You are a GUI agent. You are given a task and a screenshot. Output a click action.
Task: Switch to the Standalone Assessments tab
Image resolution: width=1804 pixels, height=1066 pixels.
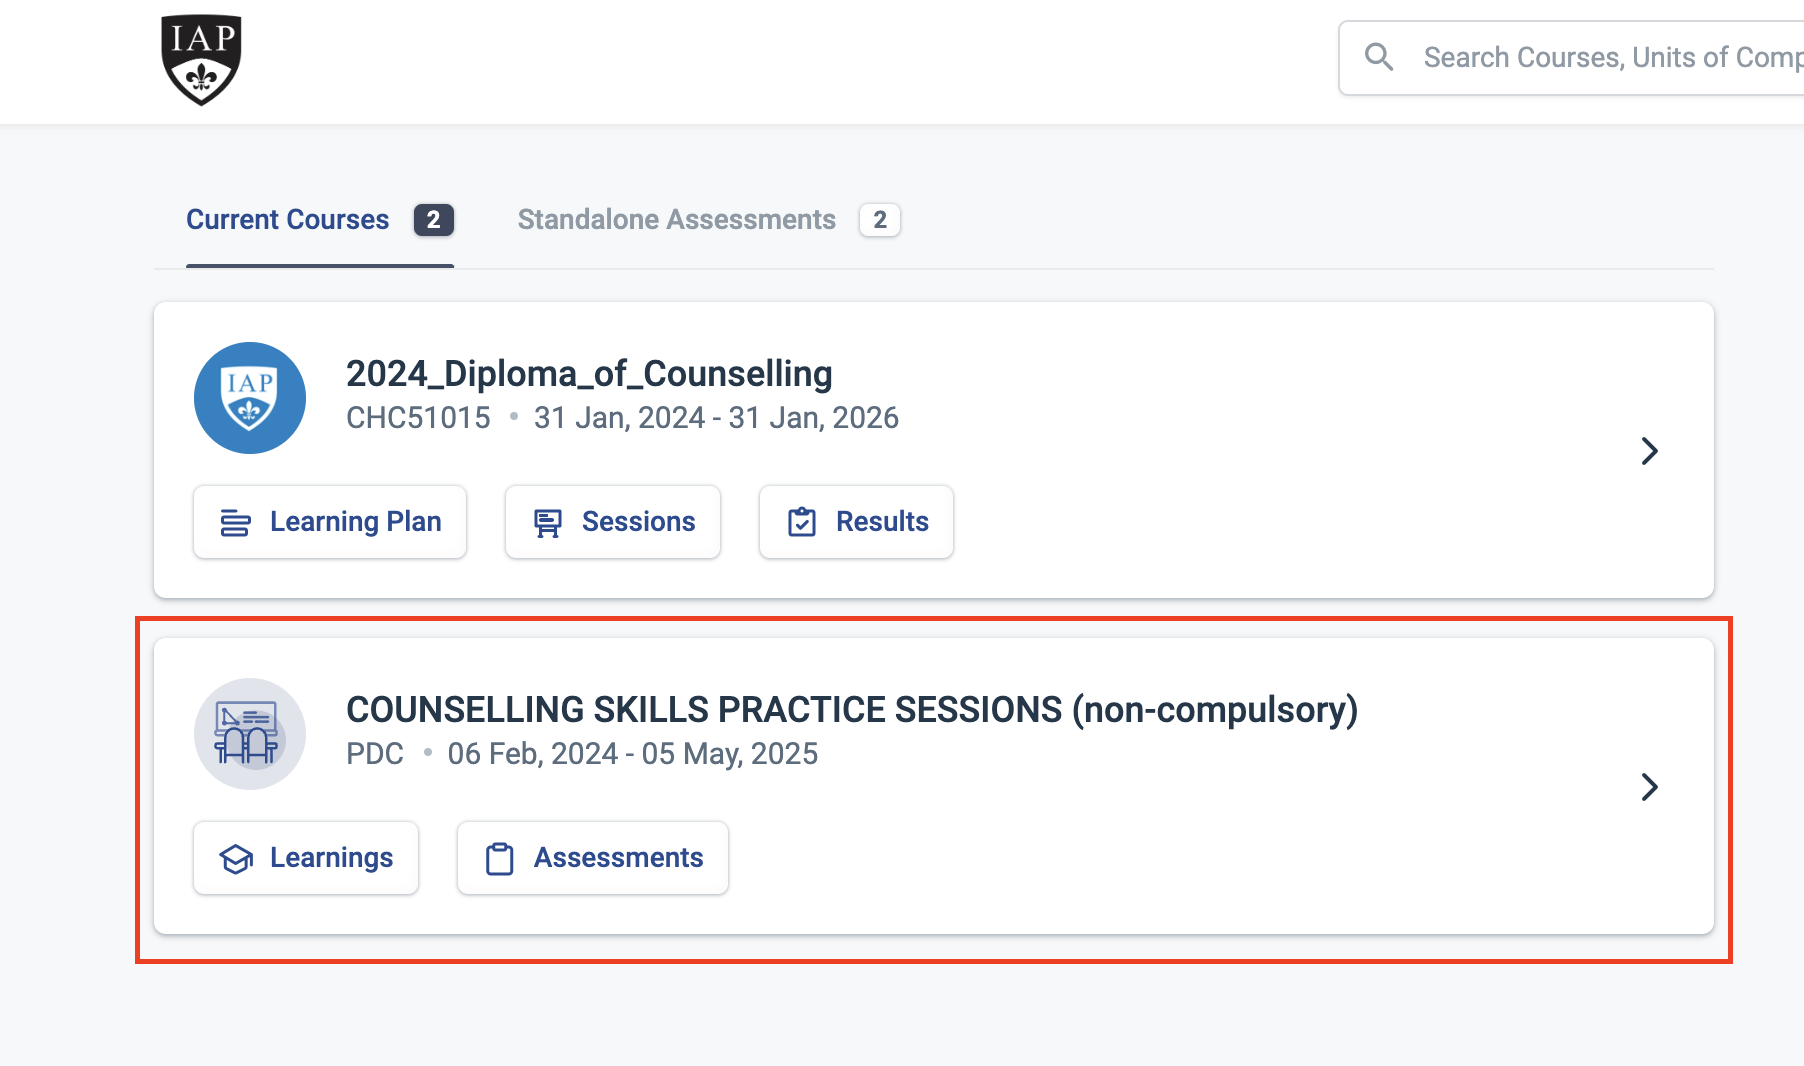pyautogui.click(x=677, y=220)
